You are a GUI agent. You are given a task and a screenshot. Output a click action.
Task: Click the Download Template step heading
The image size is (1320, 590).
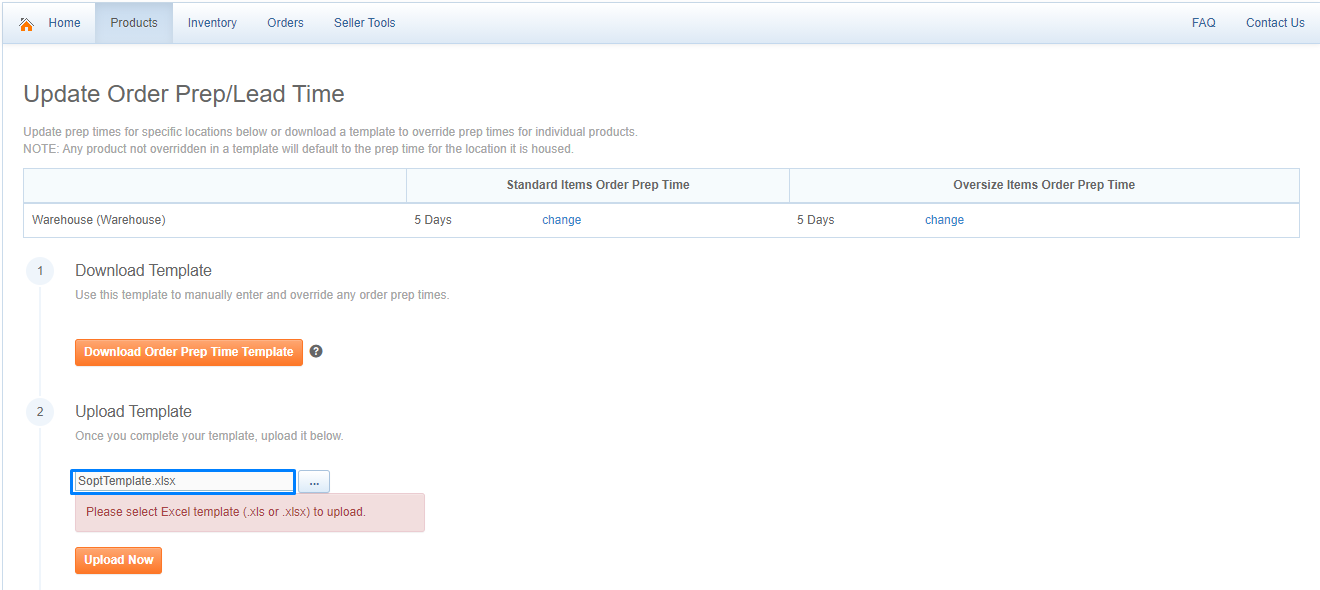click(143, 270)
